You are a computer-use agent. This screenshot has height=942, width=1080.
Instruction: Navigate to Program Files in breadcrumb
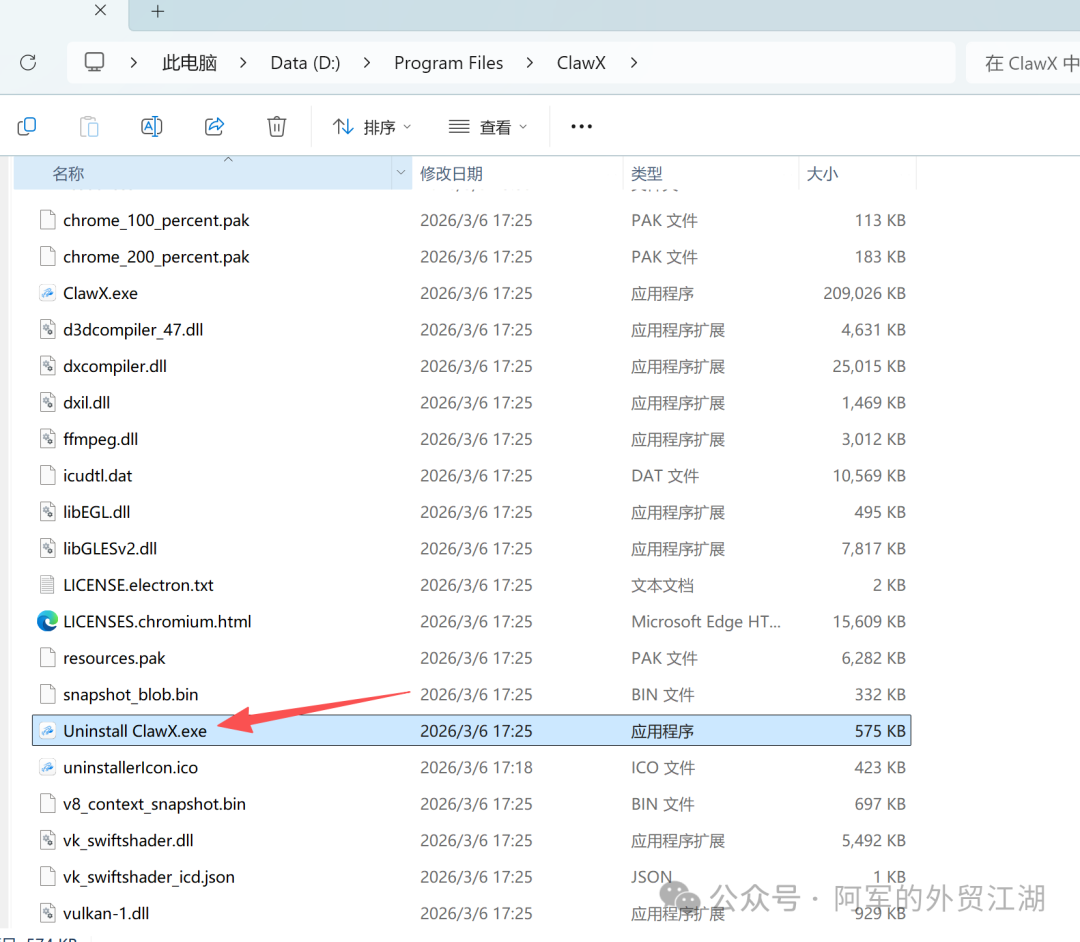tap(448, 62)
